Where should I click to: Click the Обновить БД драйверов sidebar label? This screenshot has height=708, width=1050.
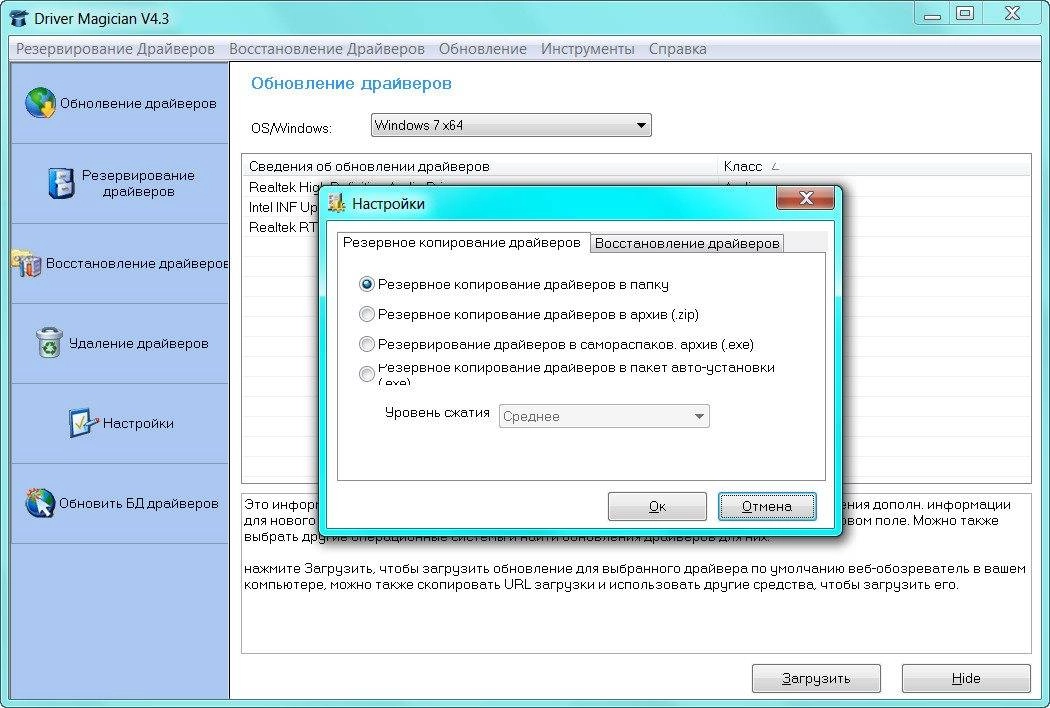(x=139, y=503)
